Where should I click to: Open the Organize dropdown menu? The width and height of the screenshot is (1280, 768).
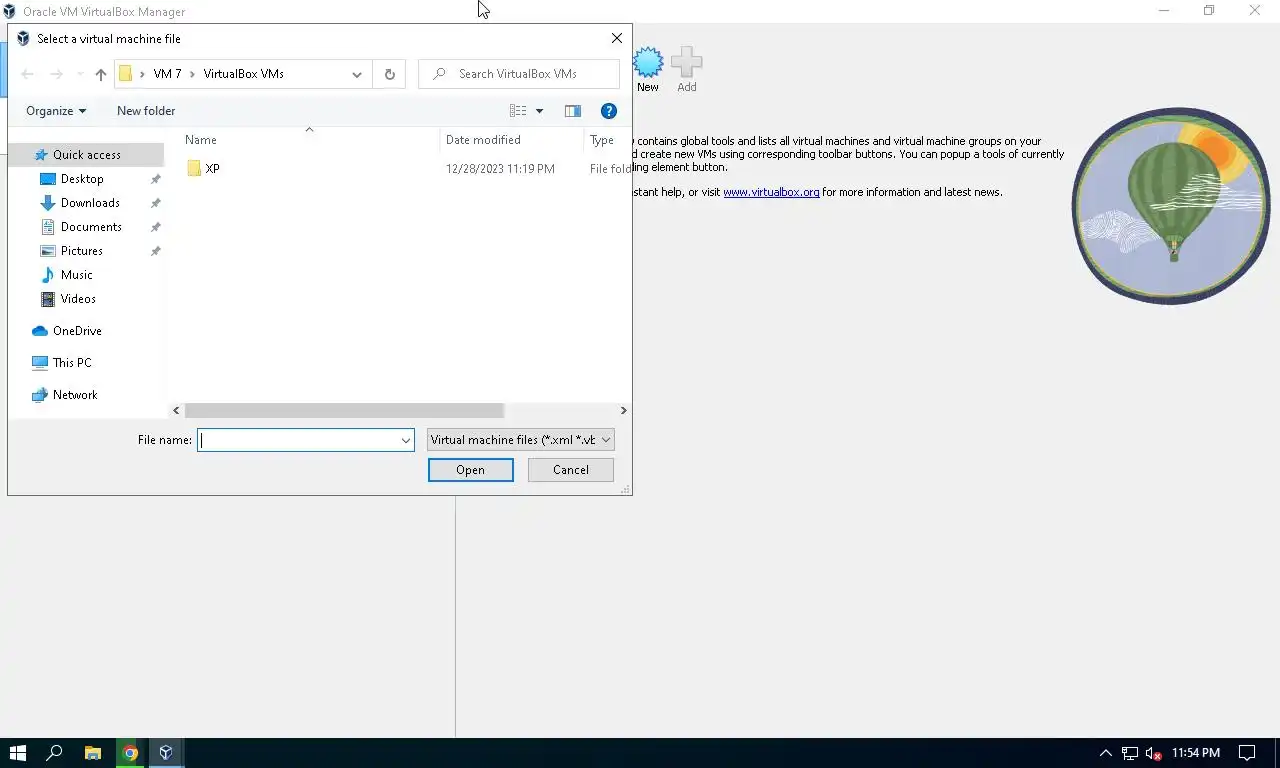(x=56, y=111)
